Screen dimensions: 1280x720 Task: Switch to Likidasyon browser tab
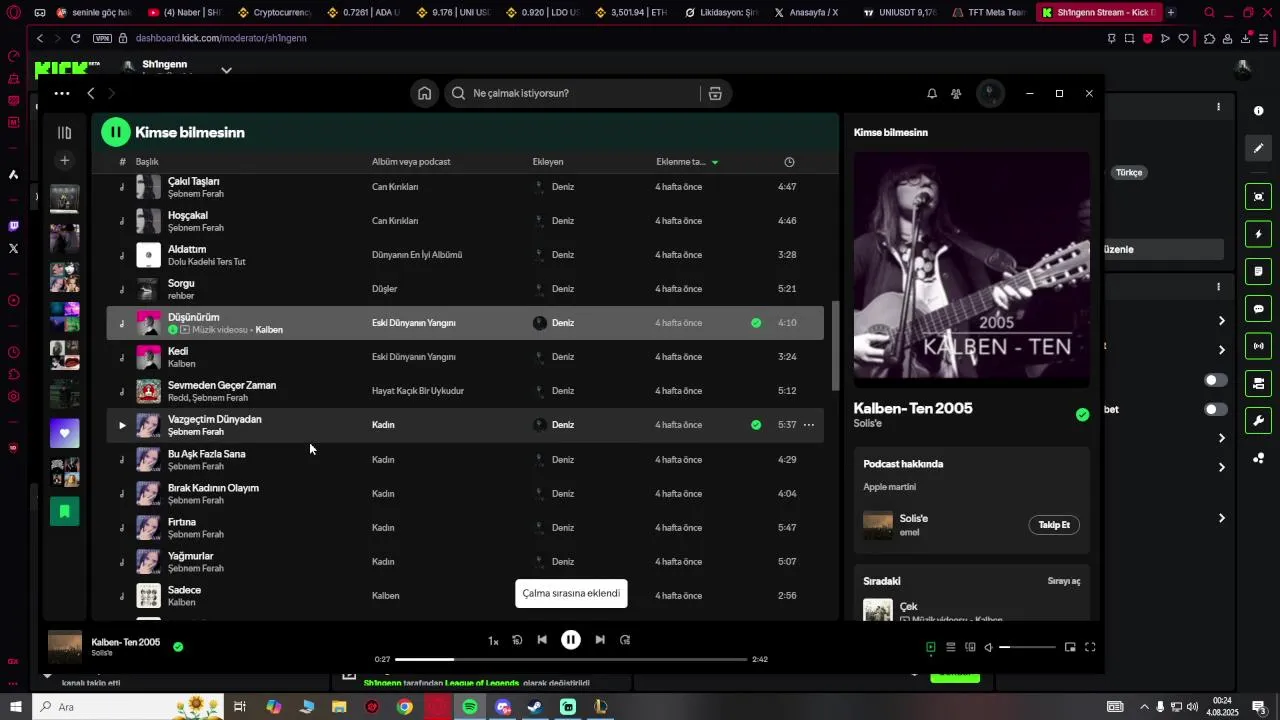click(719, 12)
